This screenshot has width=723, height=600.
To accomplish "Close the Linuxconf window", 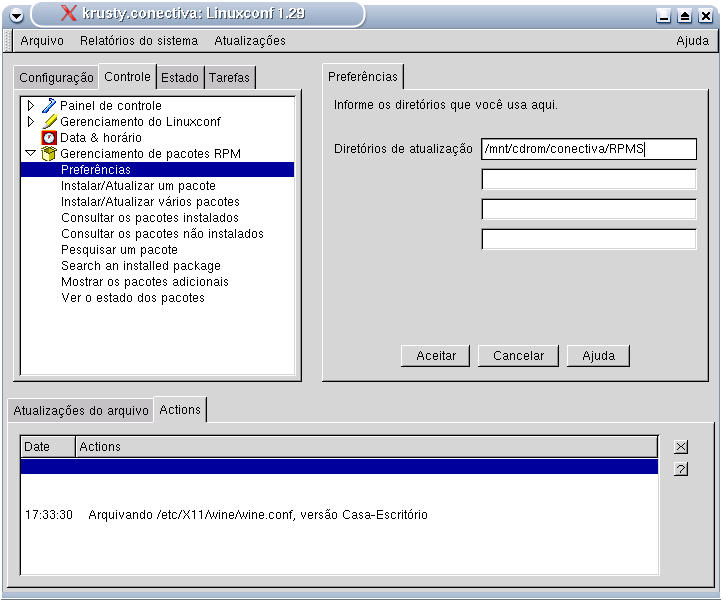I will click(705, 16).
